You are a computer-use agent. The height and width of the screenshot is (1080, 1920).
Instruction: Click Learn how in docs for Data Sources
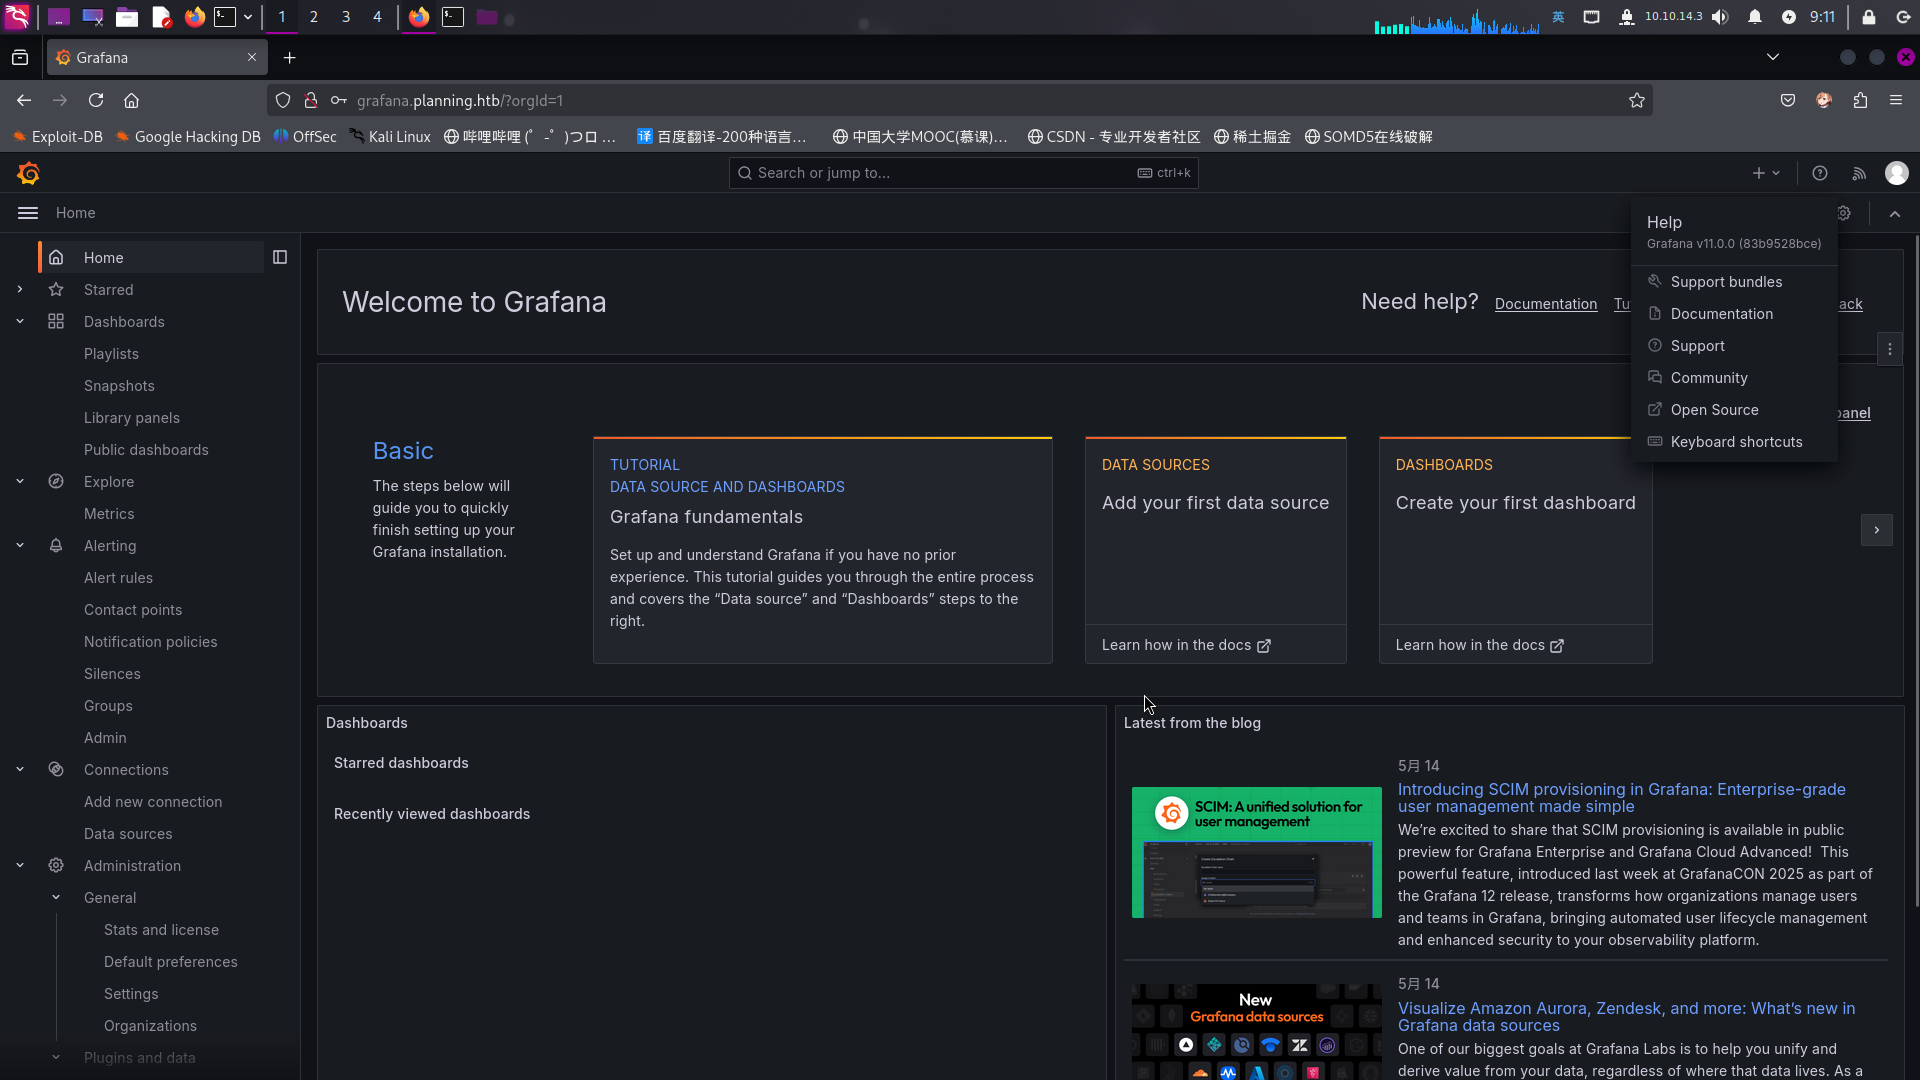click(1186, 646)
